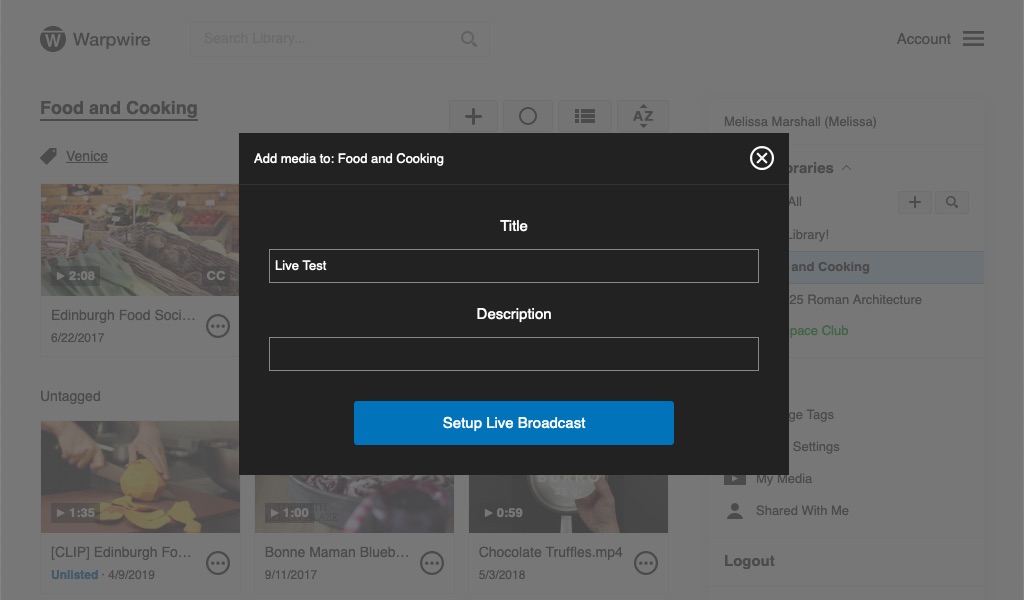Open Shared With Me
Image resolution: width=1024 pixels, height=600 pixels.
pyautogui.click(x=802, y=511)
